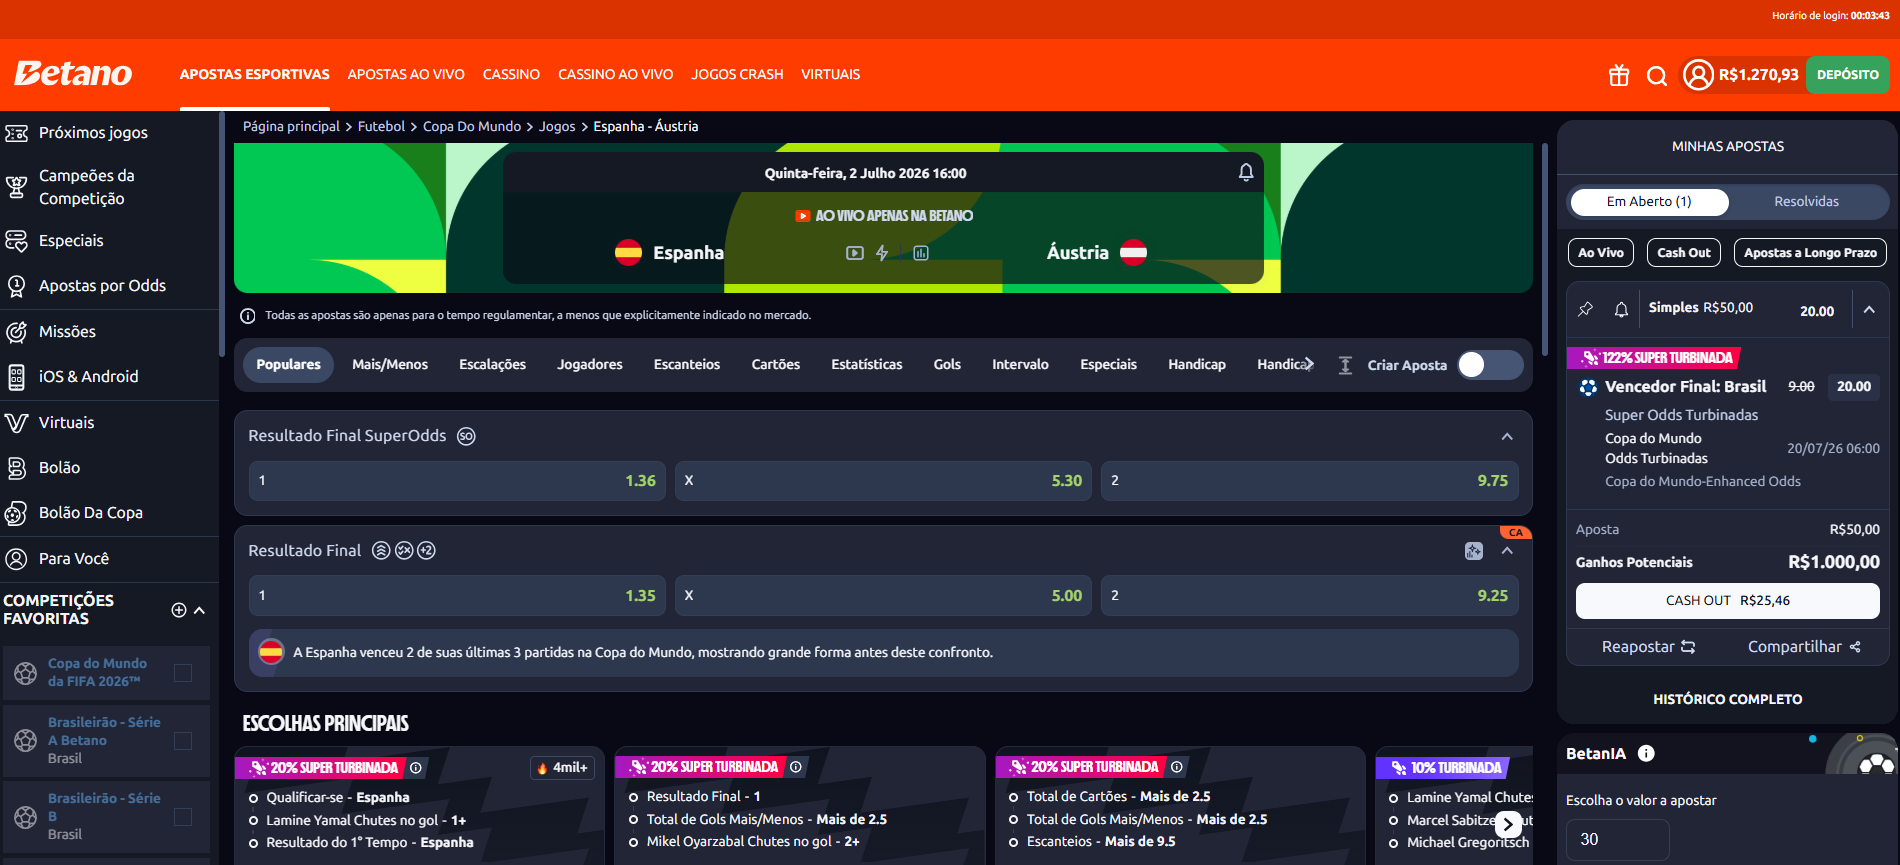The width and height of the screenshot is (1900, 865).
Task: Check the Copa do Mundo da FIFA 2026 box
Action: pyautogui.click(x=183, y=673)
